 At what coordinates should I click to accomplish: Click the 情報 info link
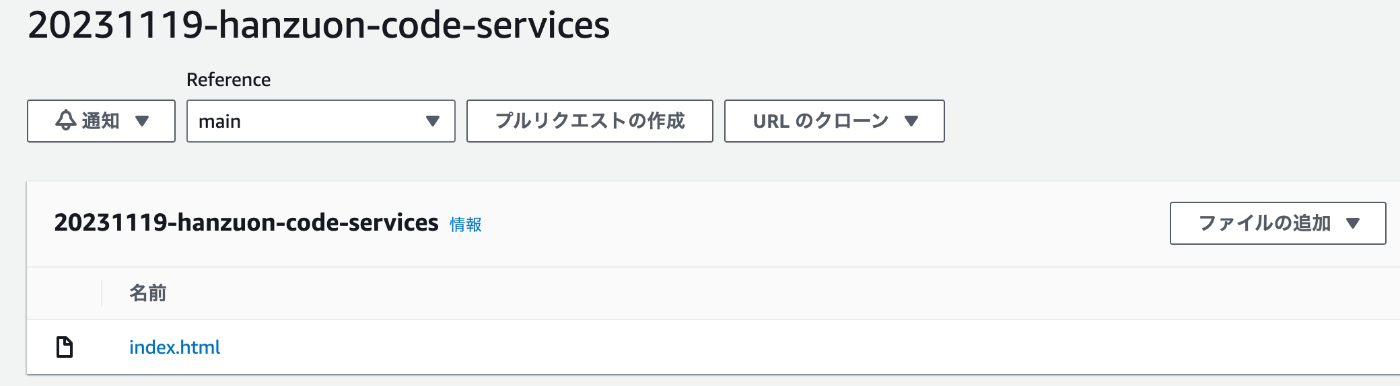tap(466, 224)
